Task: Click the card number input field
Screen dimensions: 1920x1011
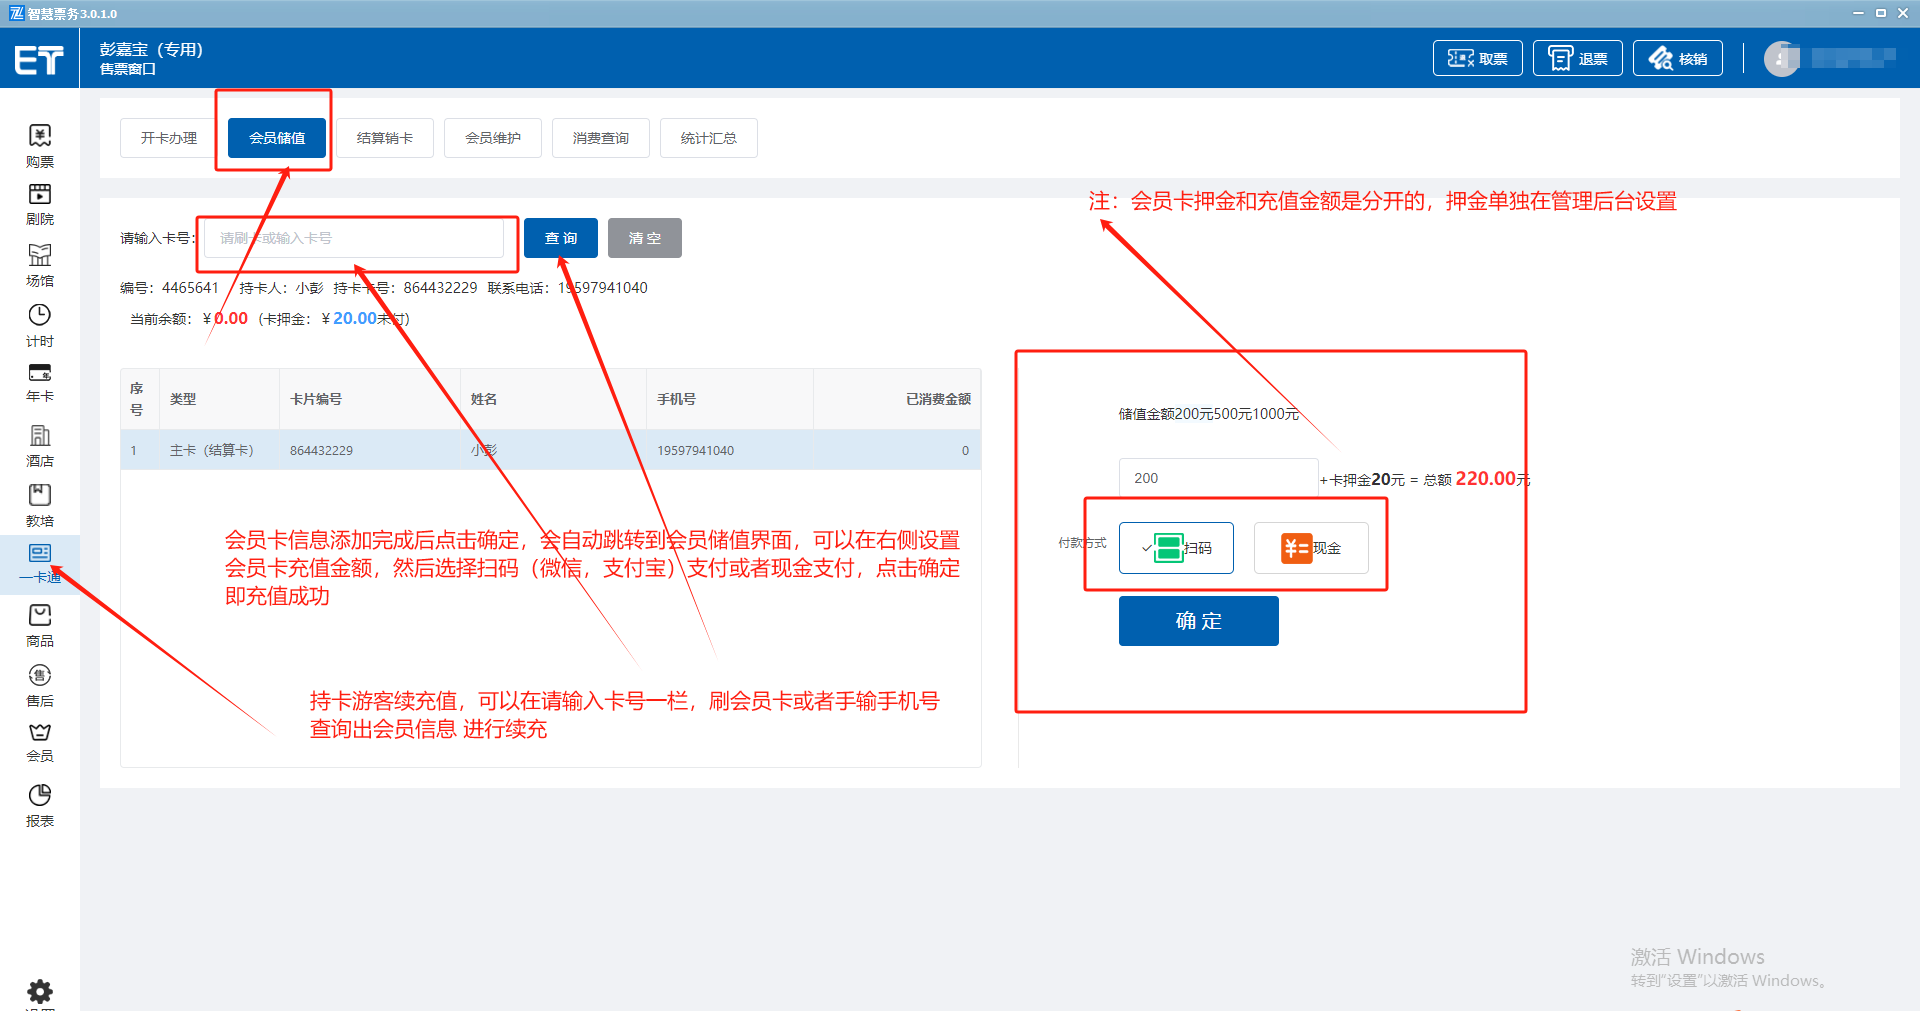Action: pyautogui.click(x=355, y=238)
